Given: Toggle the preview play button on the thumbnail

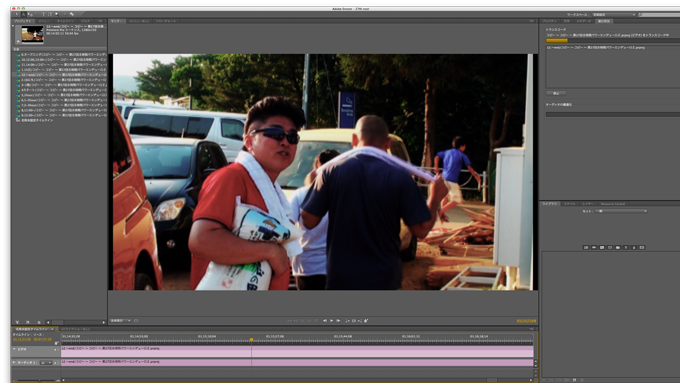Looking at the screenshot, I should click(x=18, y=41).
